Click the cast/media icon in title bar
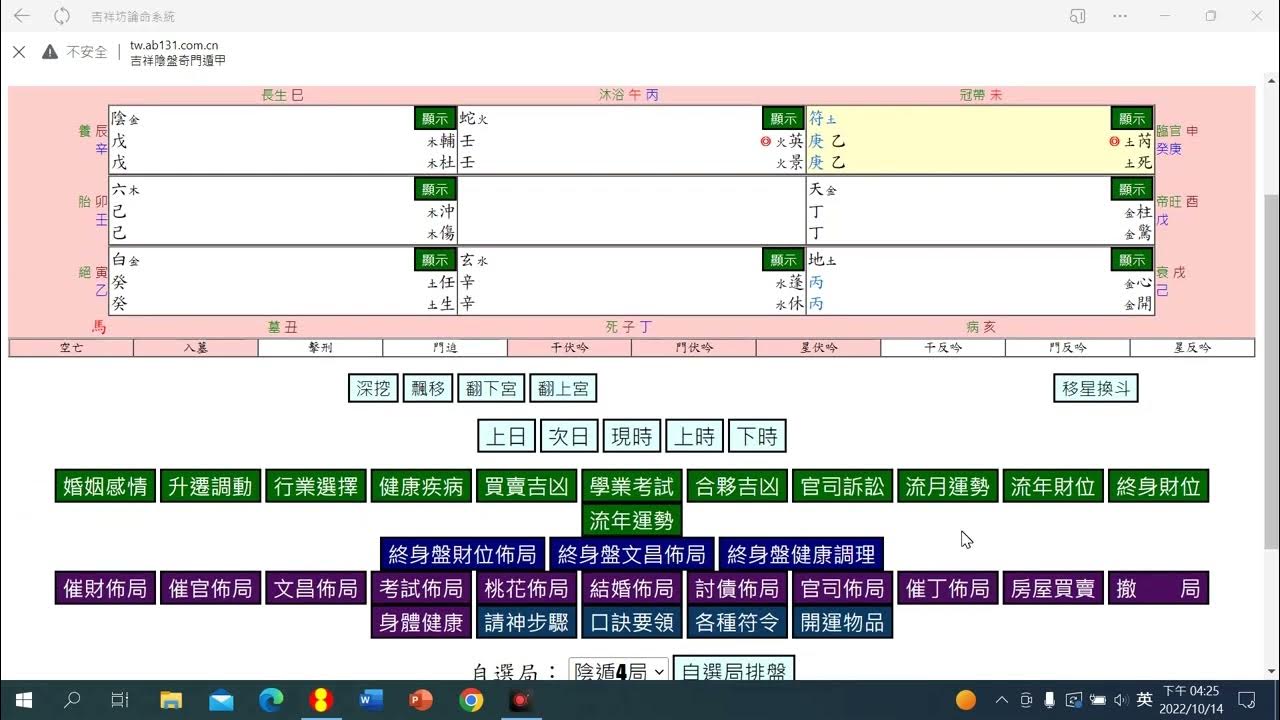The image size is (1280, 720). (x=1077, y=16)
